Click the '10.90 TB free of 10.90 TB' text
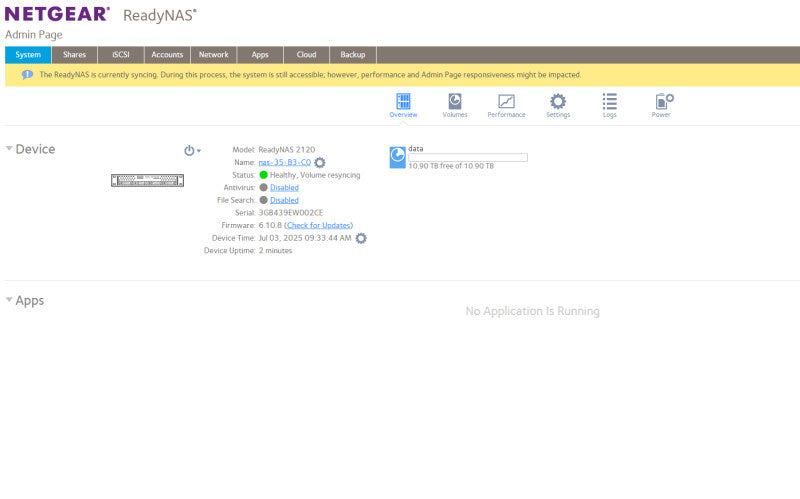 pyautogui.click(x=451, y=166)
